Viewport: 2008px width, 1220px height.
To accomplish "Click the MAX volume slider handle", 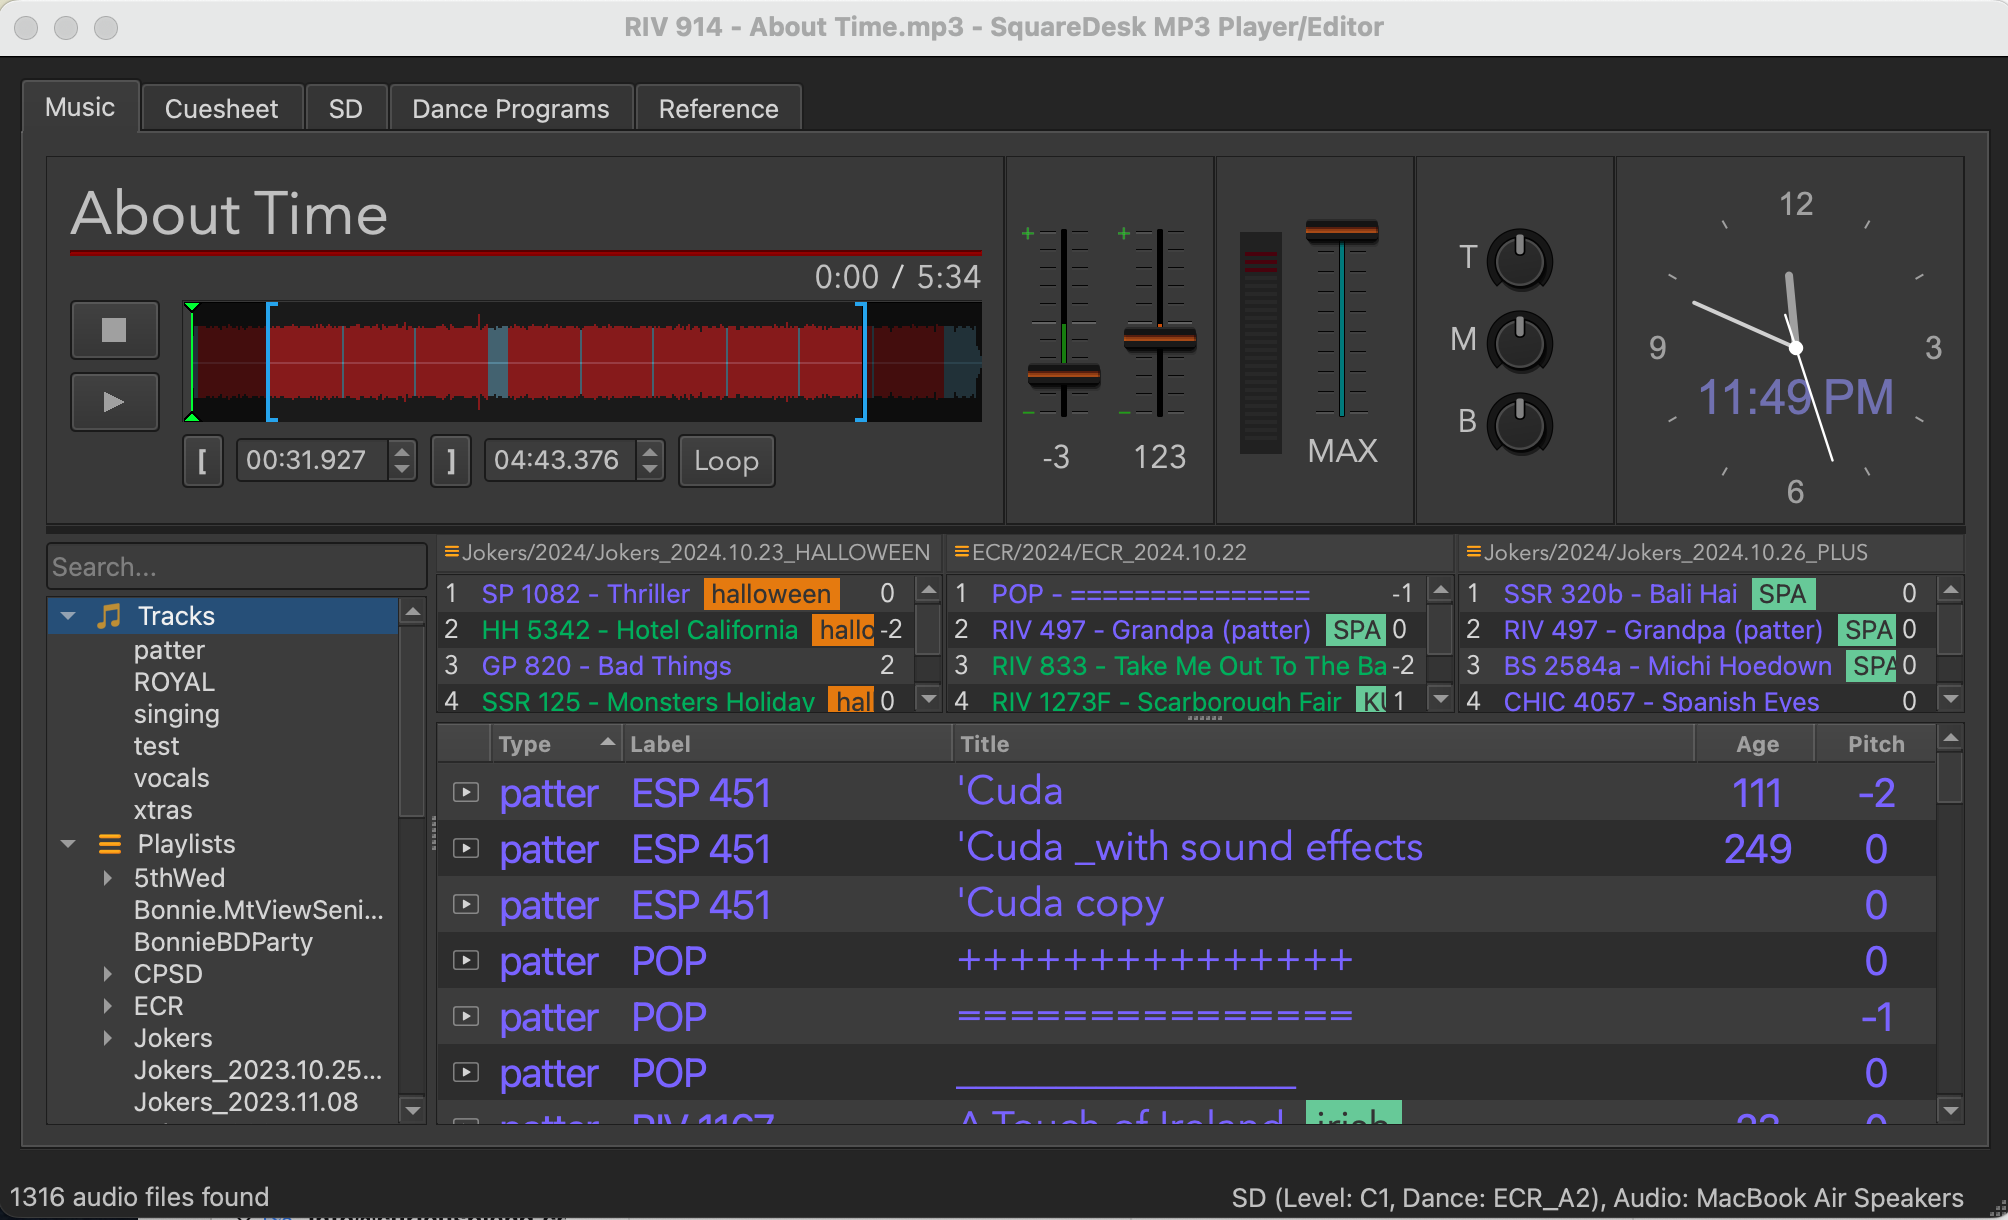I will pos(1341,232).
